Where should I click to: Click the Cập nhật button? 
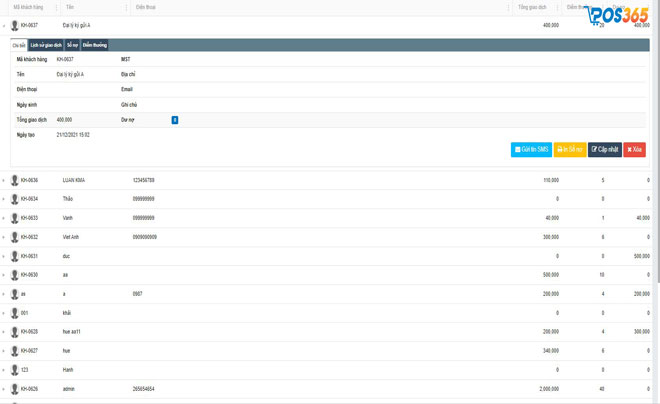605,149
